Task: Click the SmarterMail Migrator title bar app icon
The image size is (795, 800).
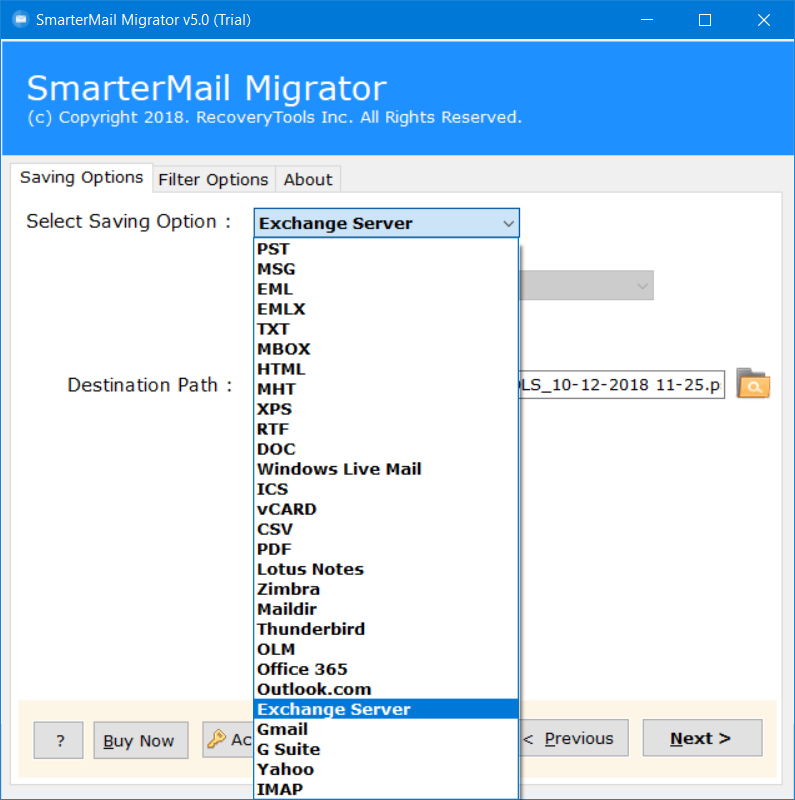Action: pyautogui.click(x=19, y=20)
